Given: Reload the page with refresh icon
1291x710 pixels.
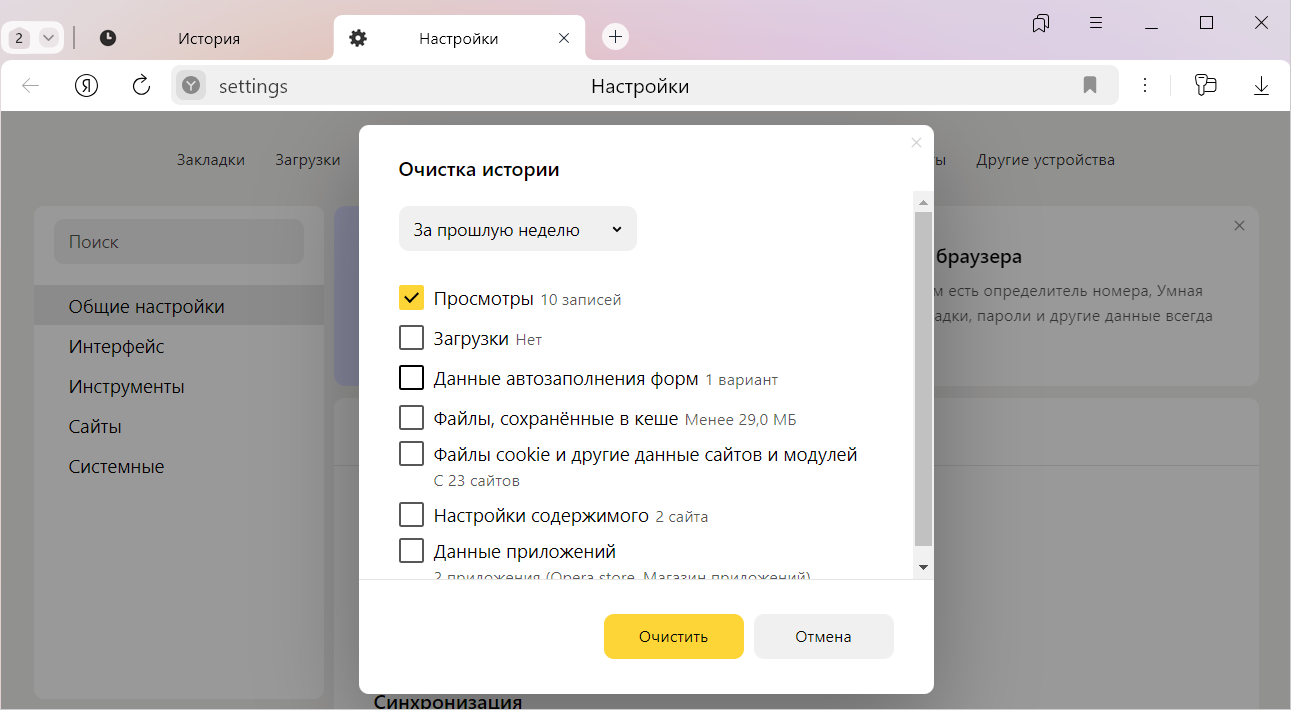Looking at the screenshot, I should [141, 86].
